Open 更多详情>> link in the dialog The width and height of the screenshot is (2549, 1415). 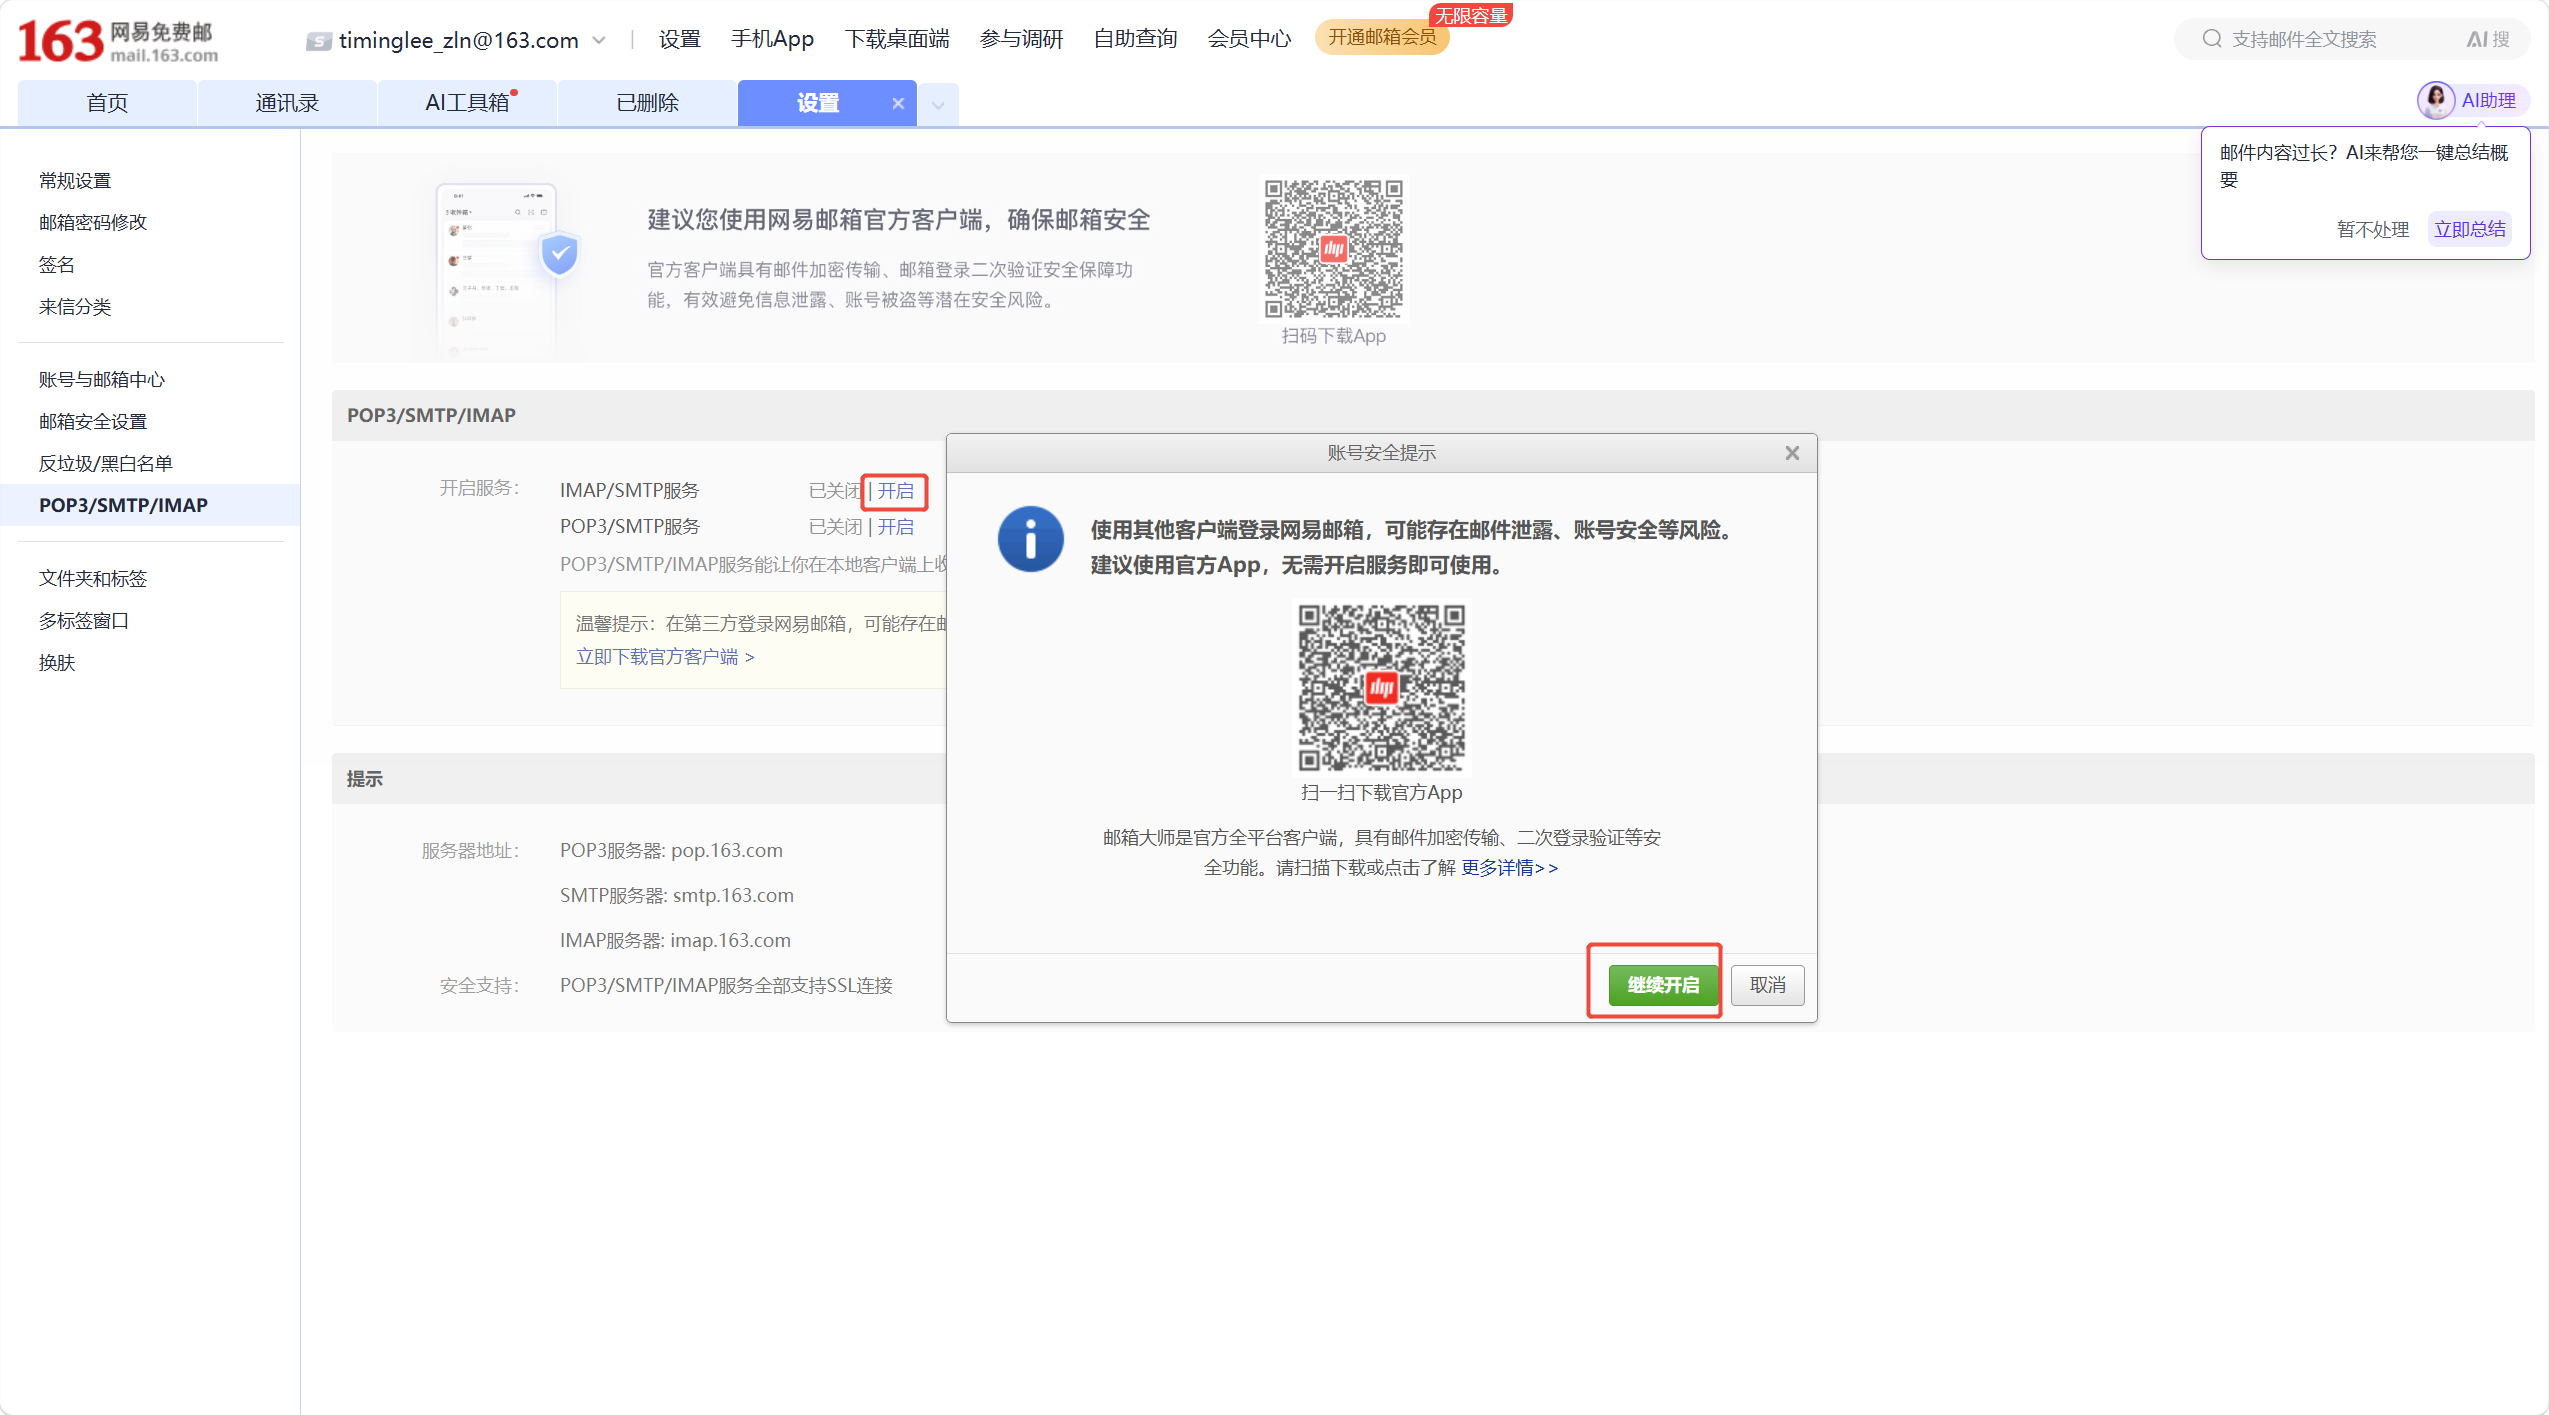(x=1509, y=867)
